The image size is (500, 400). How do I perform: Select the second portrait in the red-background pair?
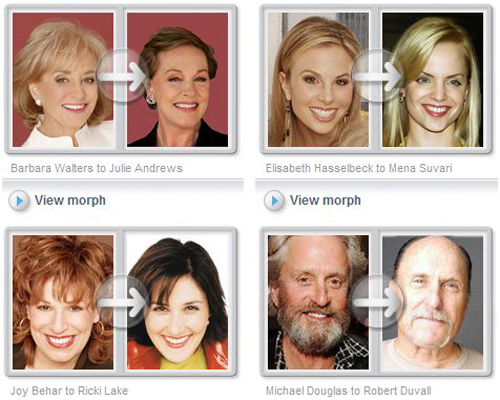pyautogui.click(x=178, y=80)
